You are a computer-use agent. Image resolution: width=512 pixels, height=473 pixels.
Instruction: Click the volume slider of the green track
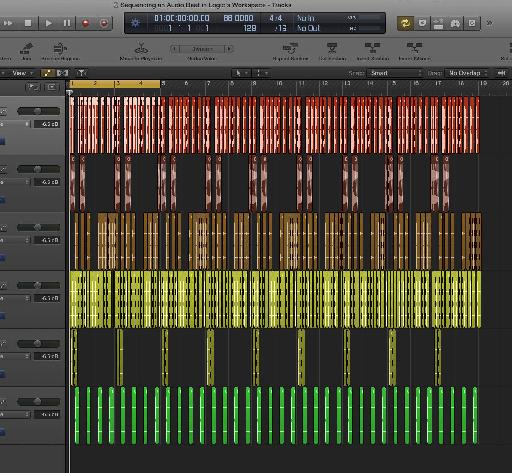(x=38, y=401)
